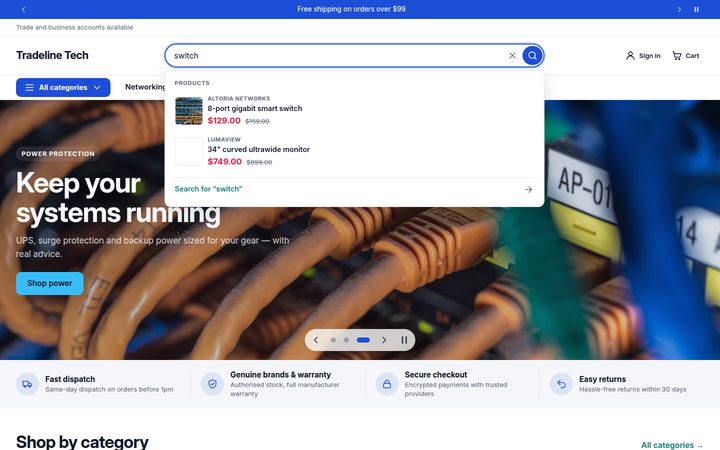Click the hamburger icon in All categories
Viewport: 720px width, 450px height.
29,87
